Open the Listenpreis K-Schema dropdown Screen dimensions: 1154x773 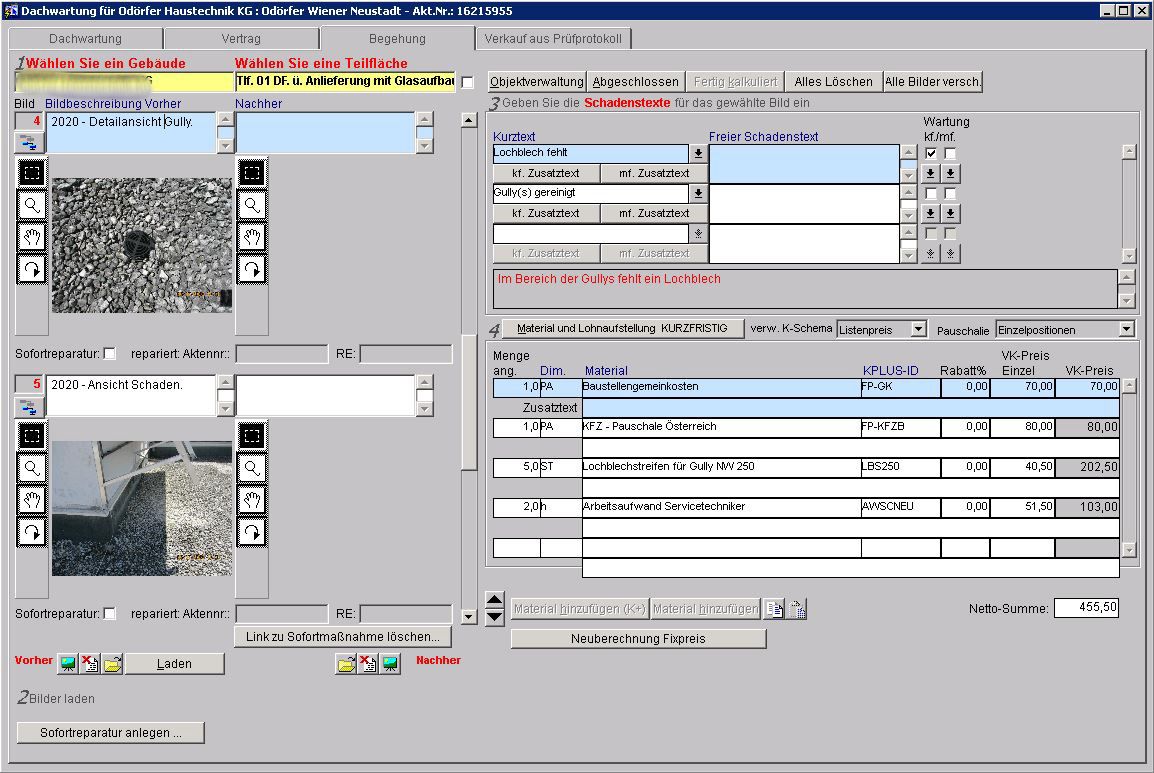pos(918,329)
